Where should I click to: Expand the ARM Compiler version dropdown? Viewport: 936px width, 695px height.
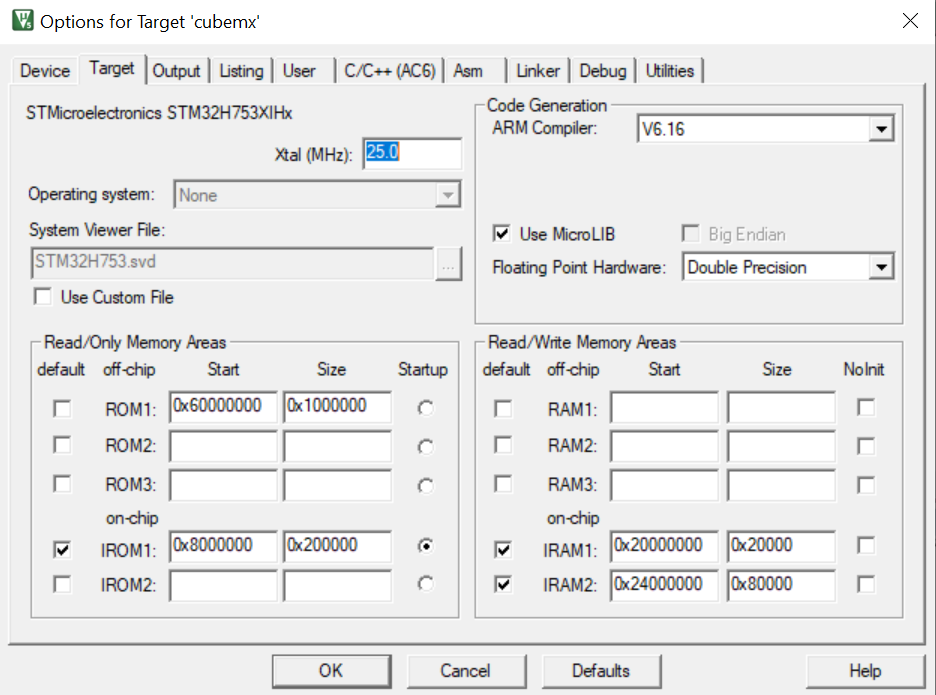pos(881,129)
